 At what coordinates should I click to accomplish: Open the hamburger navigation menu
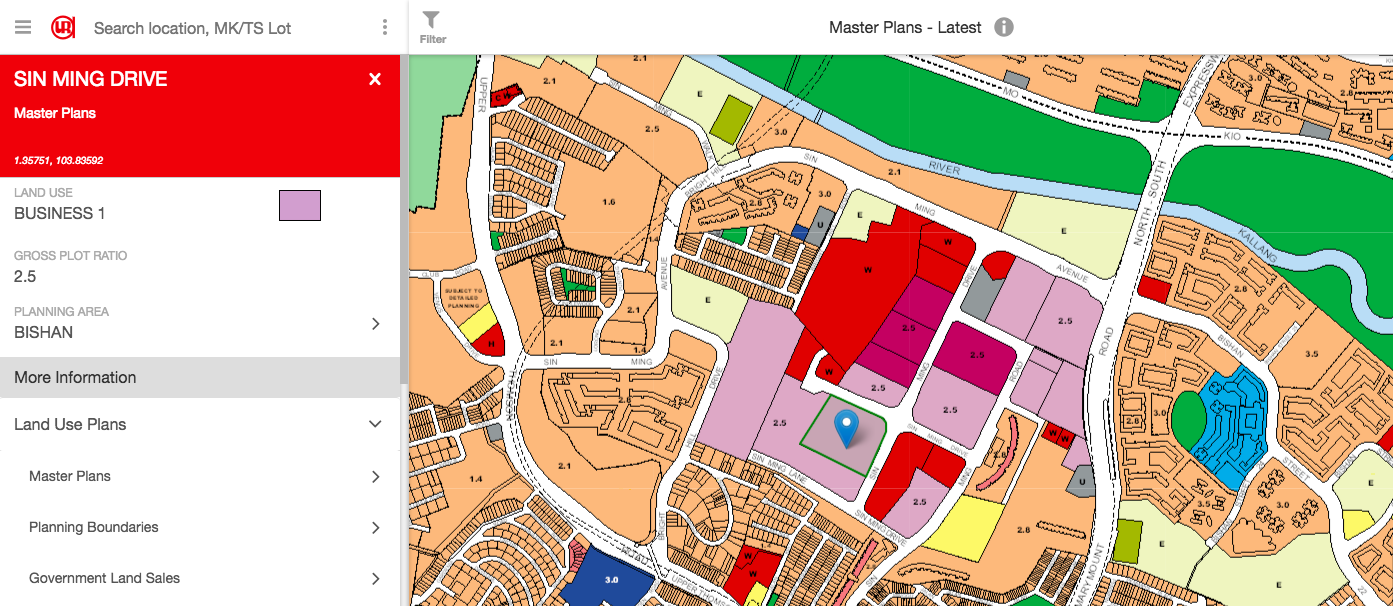pos(23,27)
